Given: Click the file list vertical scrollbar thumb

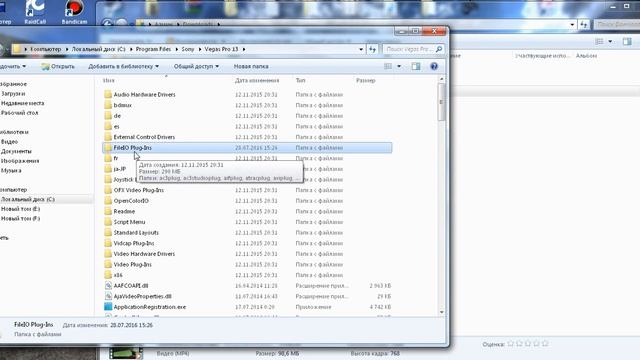Looking at the screenshot, I should click(441, 102).
